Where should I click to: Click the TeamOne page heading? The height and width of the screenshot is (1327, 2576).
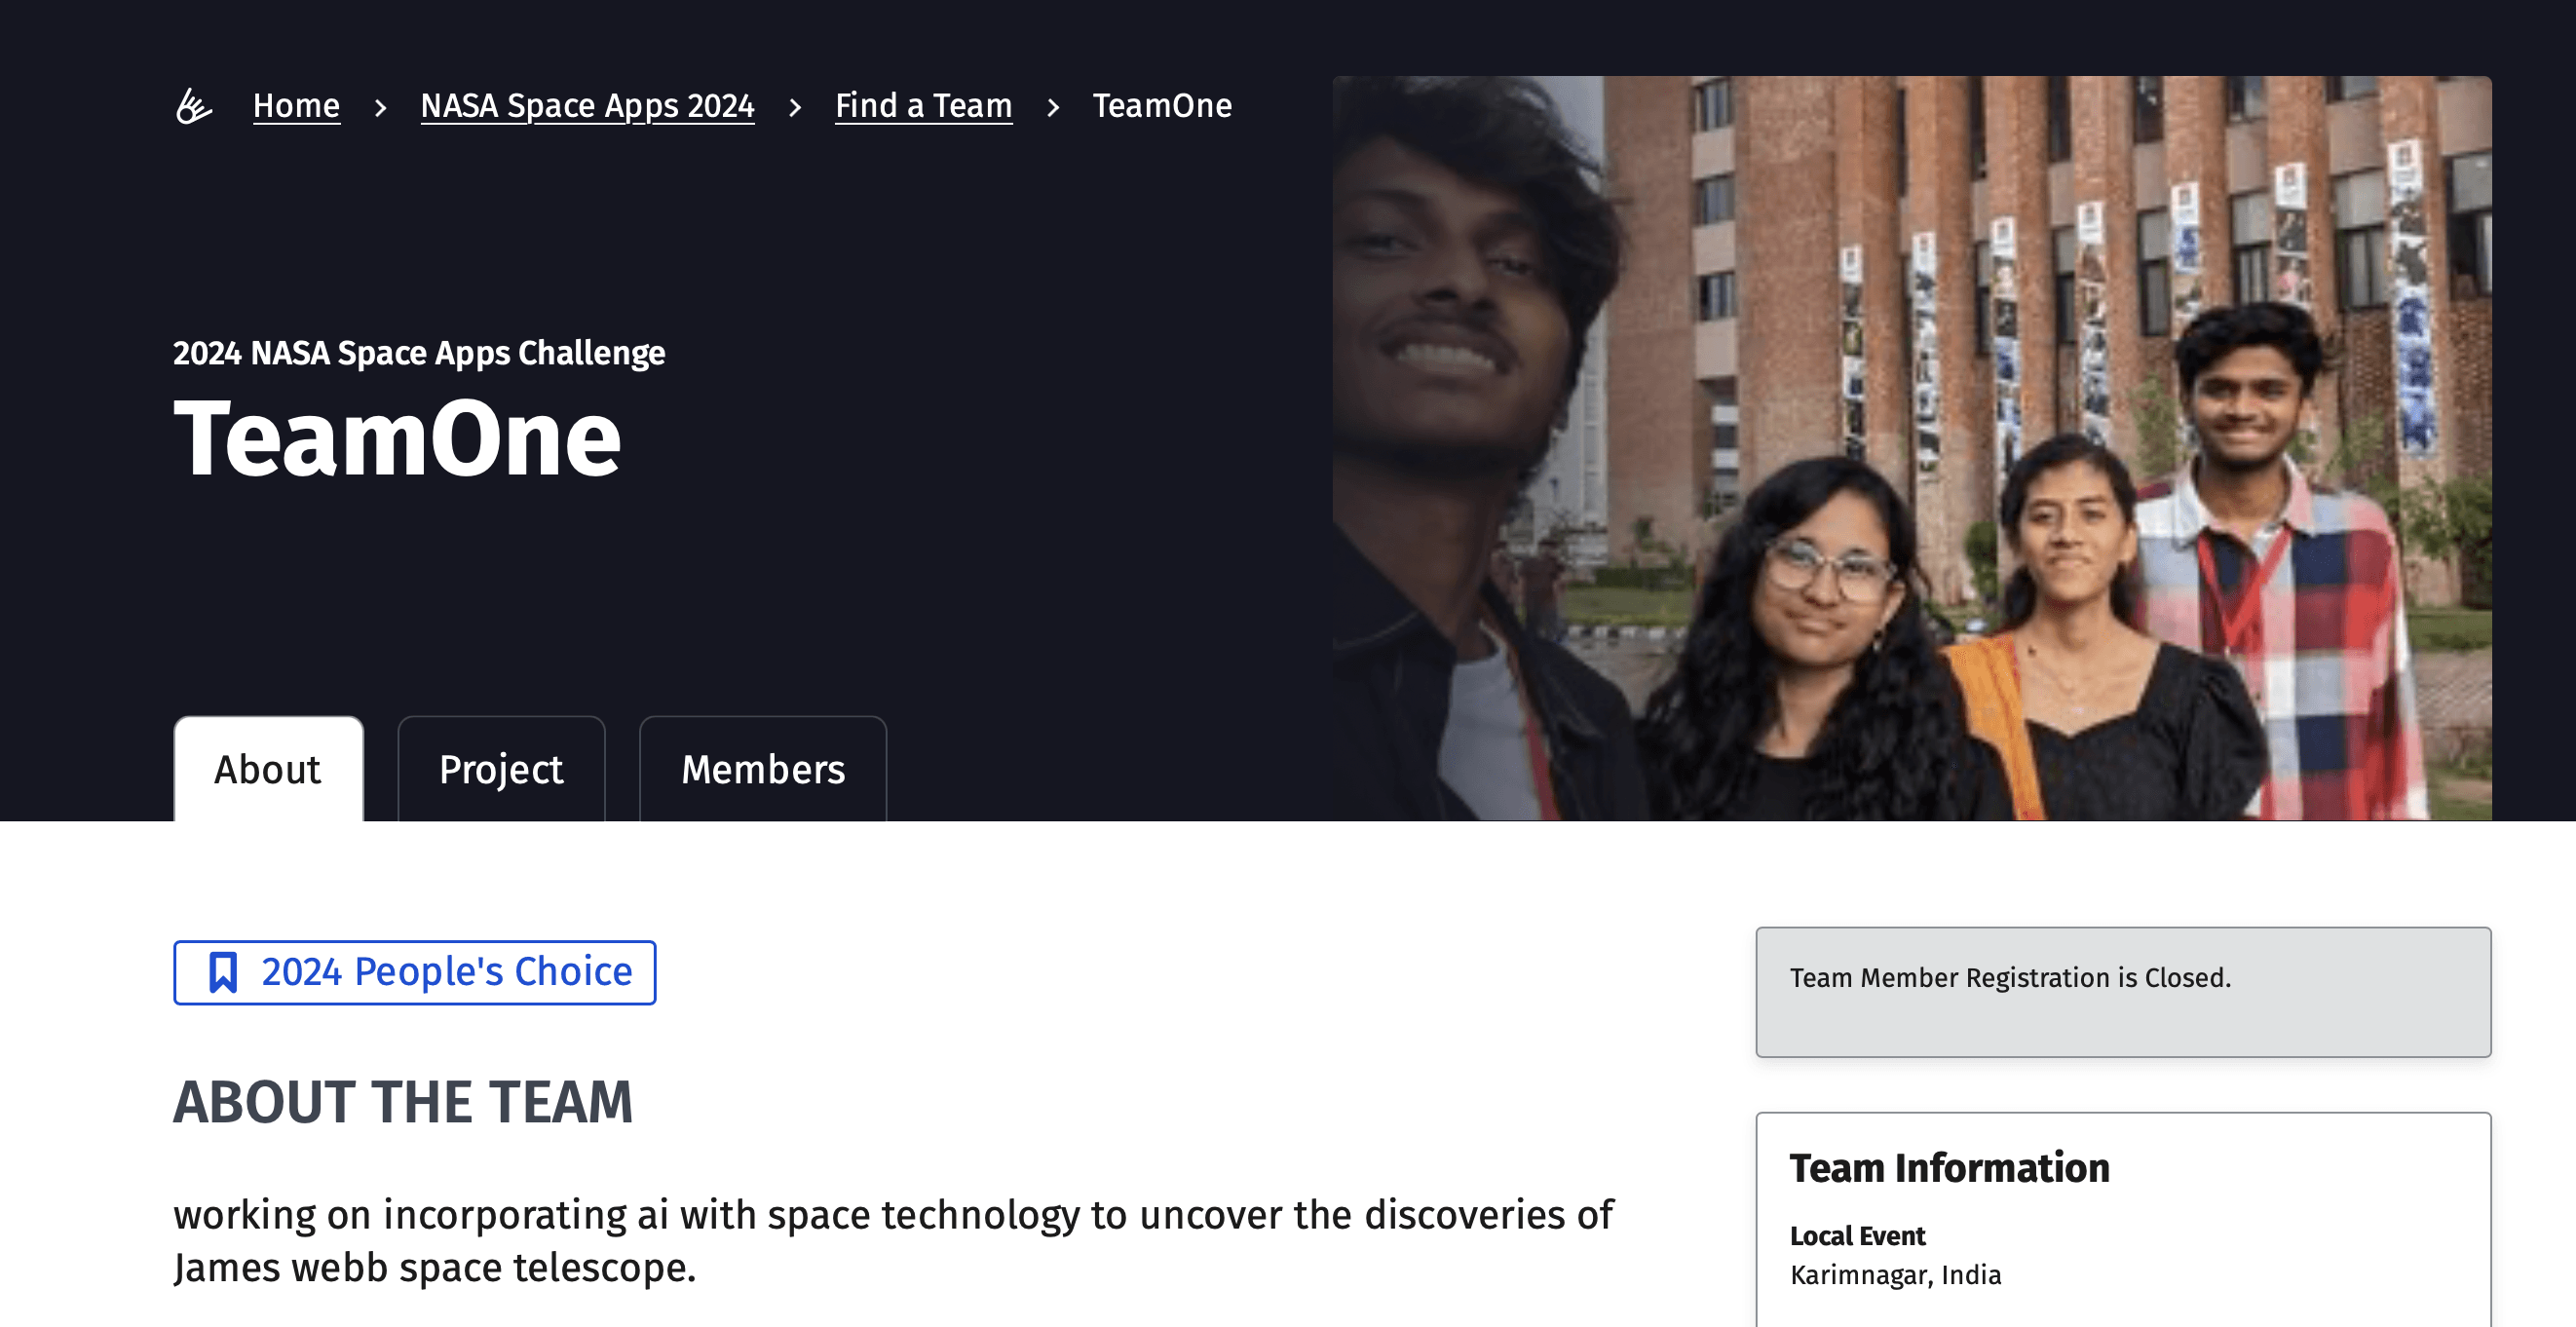(x=397, y=437)
